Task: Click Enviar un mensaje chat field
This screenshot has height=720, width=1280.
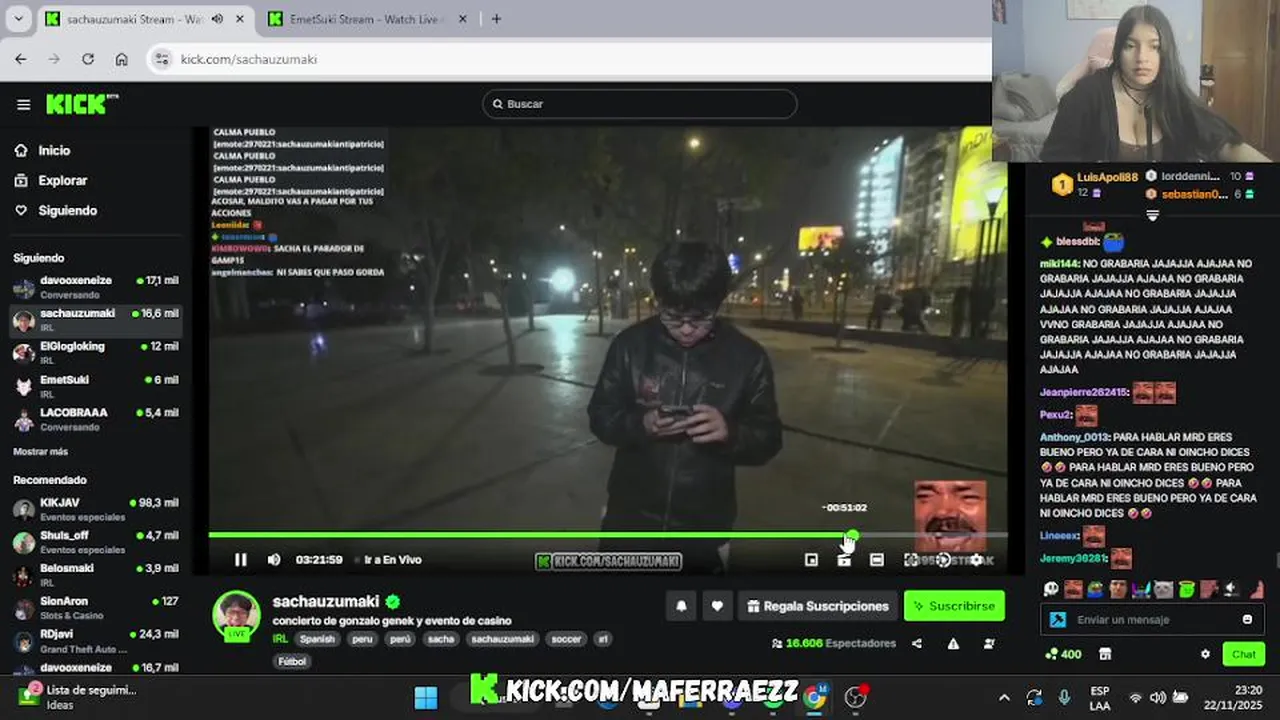Action: (x=1150, y=619)
